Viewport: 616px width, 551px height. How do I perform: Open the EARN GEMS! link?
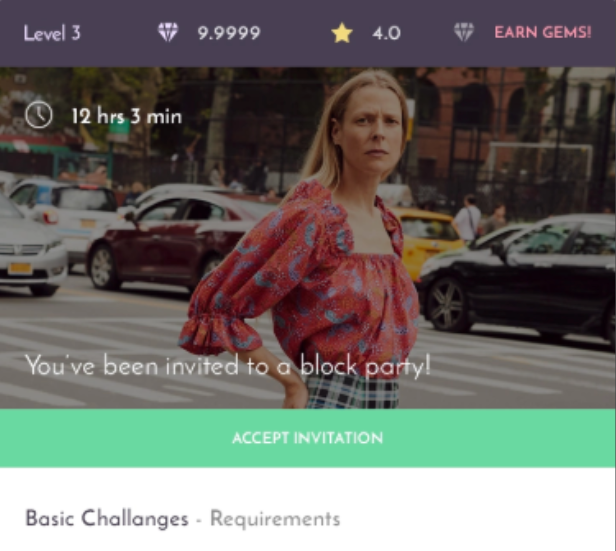click(x=543, y=32)
